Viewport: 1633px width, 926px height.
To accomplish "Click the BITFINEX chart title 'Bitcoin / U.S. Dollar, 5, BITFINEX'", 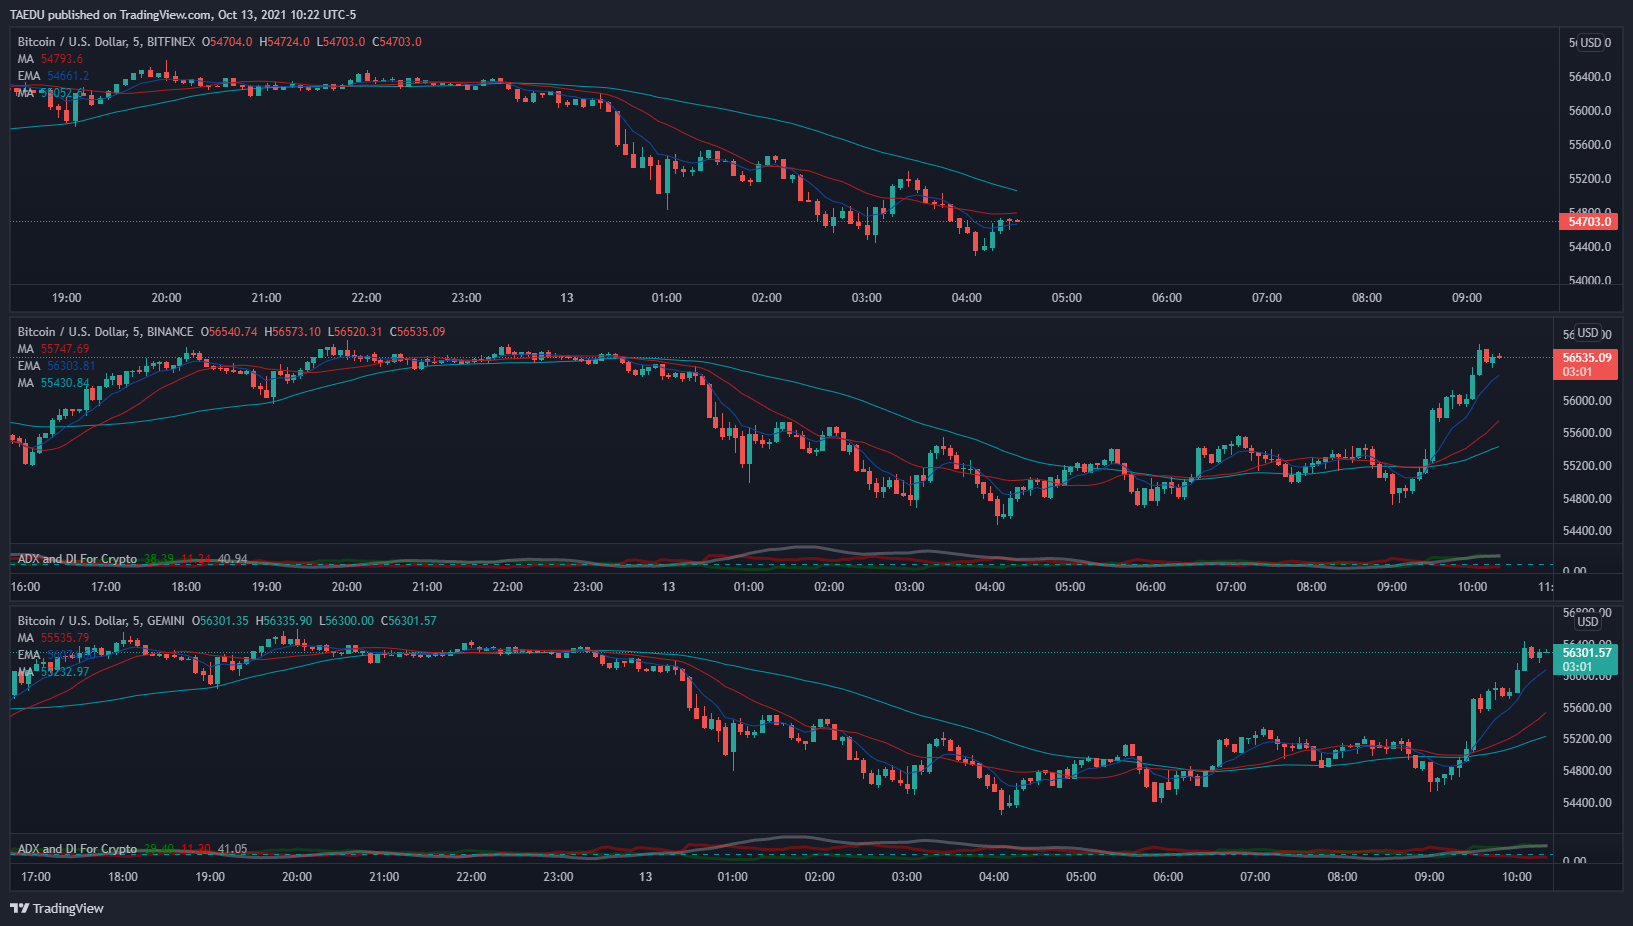I will (106, 42).
